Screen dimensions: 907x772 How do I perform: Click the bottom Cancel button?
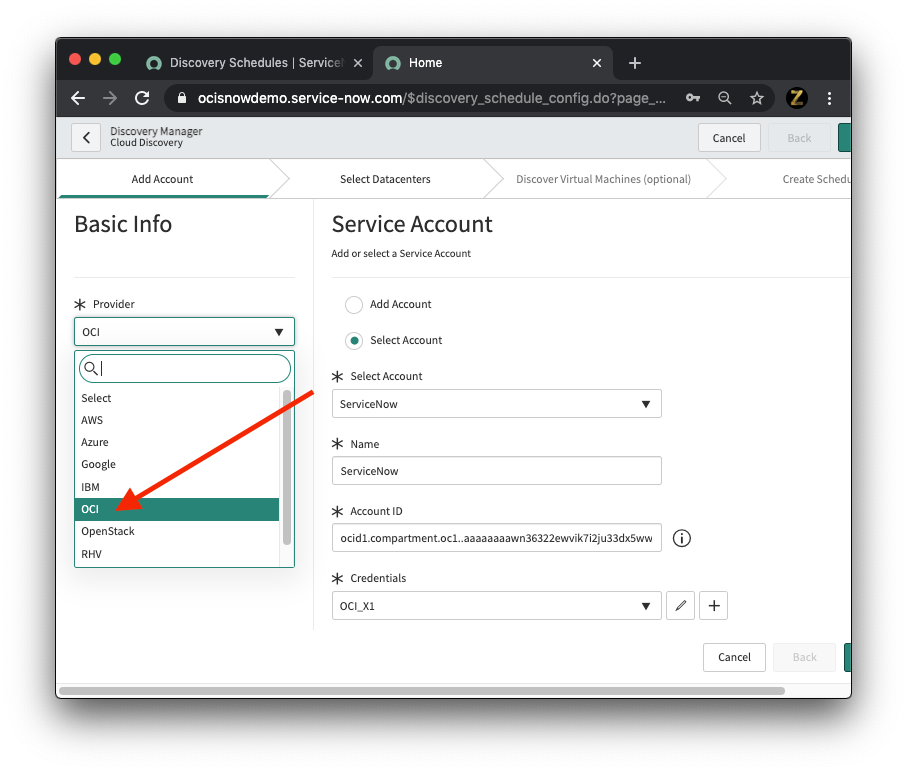(734, 657)
